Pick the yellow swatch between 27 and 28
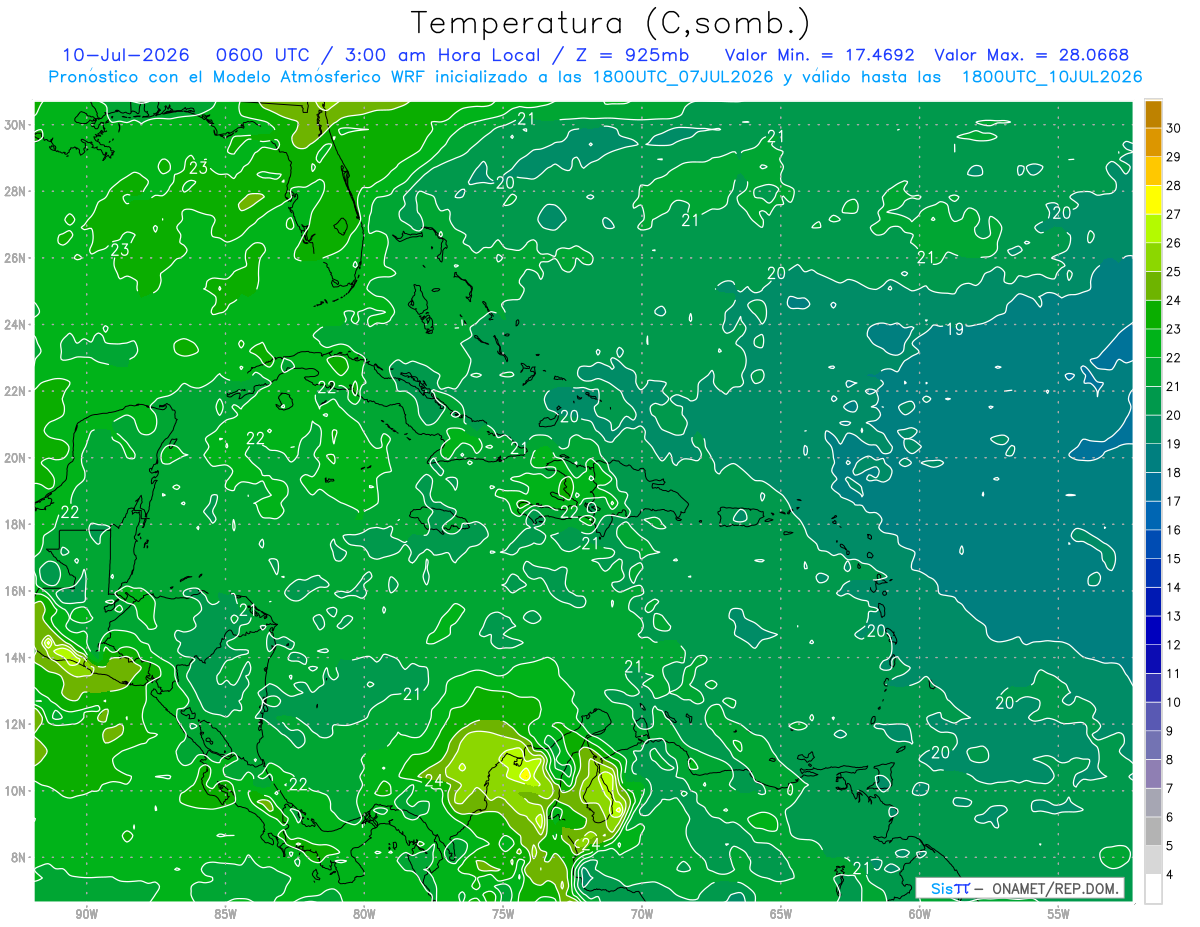 (x=1153, y=200)
